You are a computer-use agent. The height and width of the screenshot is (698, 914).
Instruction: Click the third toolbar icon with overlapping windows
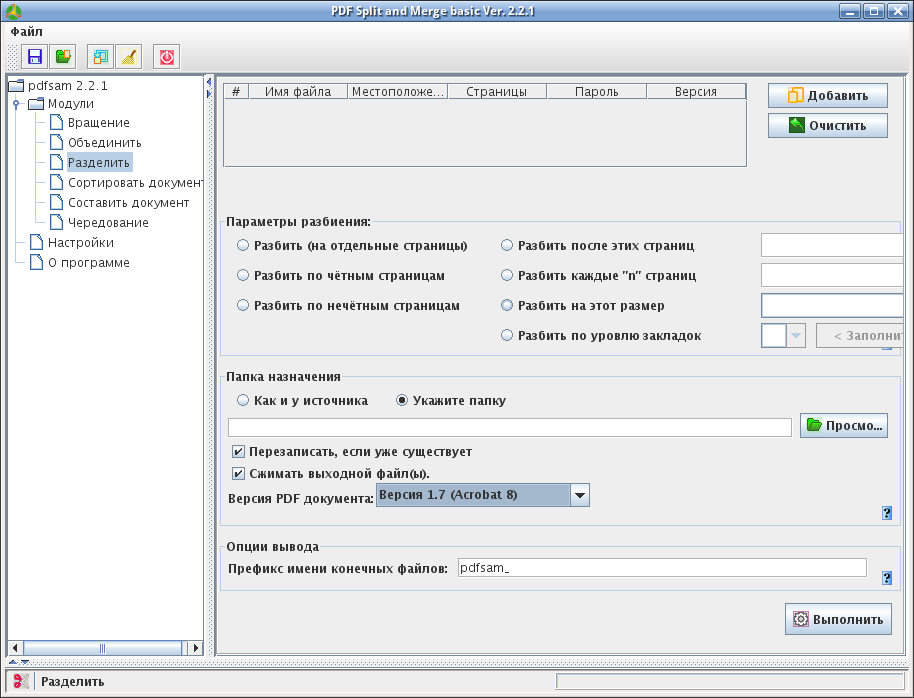click(x=100, y=57)
